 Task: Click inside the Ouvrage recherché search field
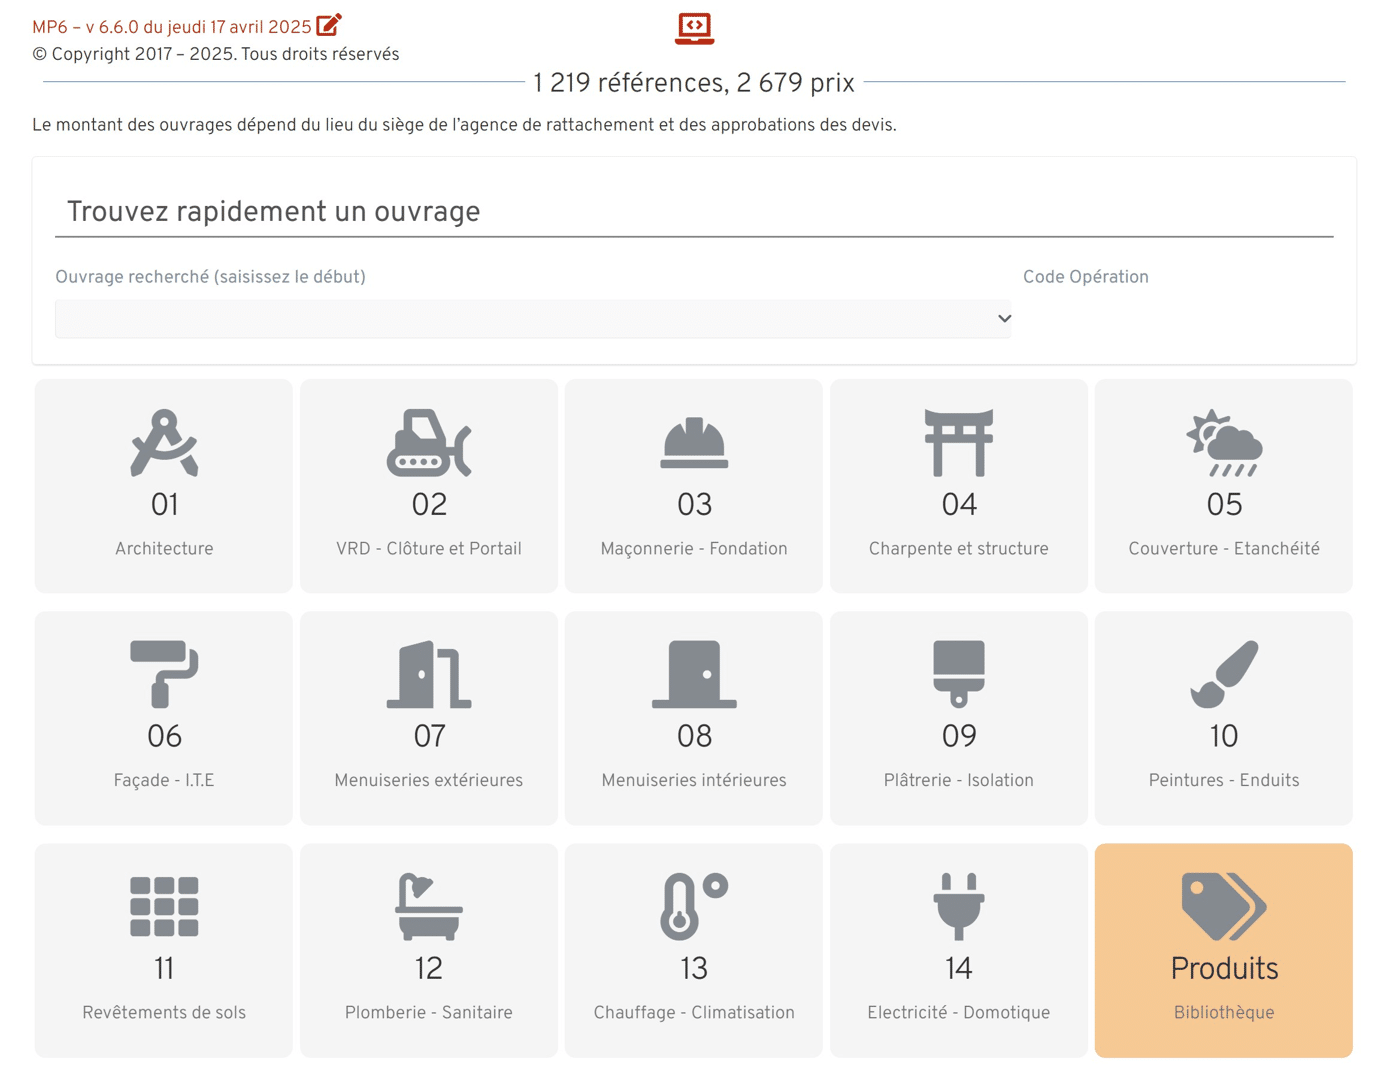pos(520,319)
